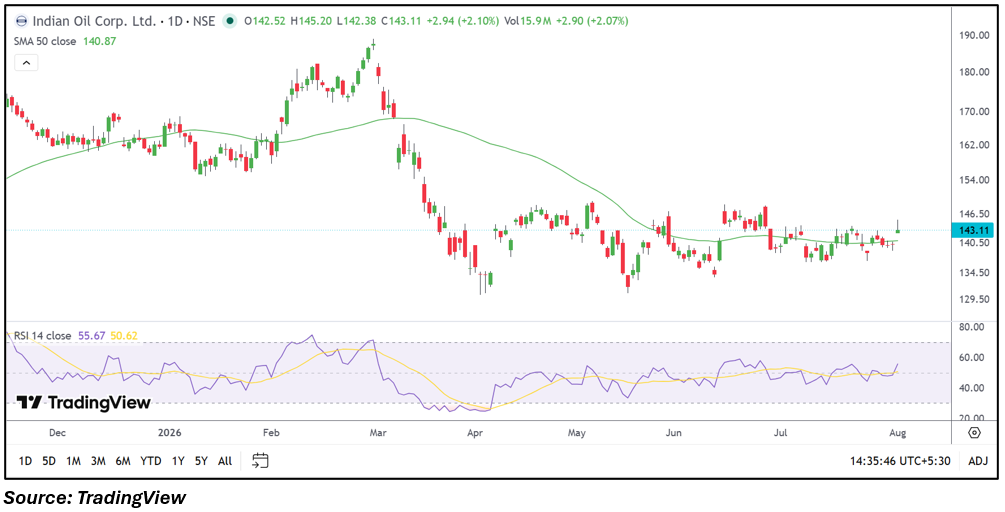This screenshot has width=1005, height=512.
Task: Click the Mar label on time axis
Action: click(378, 433)
